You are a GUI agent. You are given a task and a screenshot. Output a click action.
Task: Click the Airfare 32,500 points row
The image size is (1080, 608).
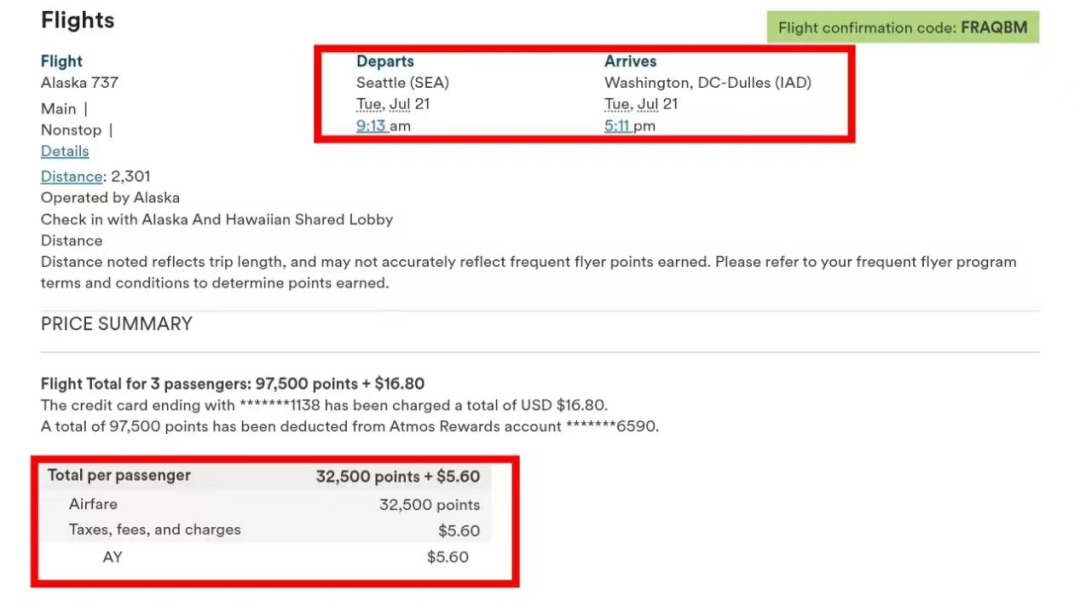264,504
